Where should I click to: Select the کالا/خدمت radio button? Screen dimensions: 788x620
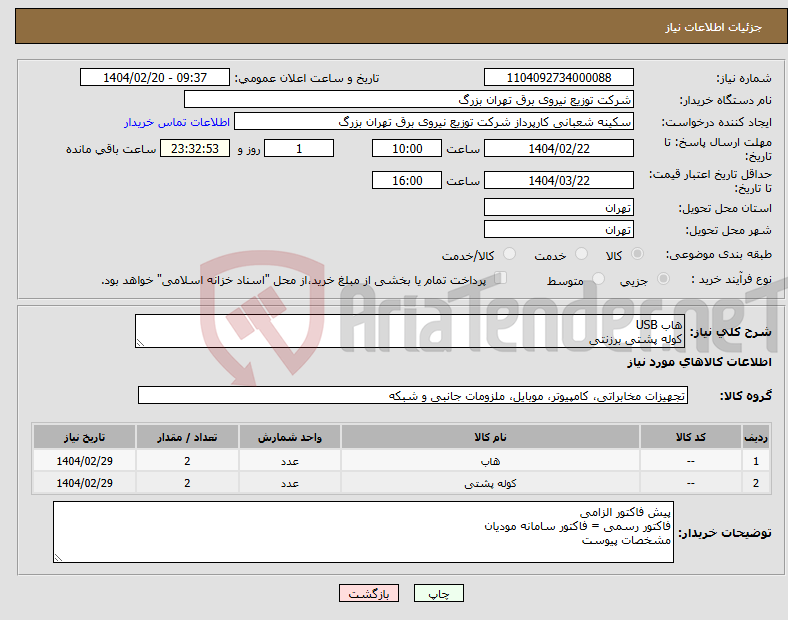pos(510,254)
